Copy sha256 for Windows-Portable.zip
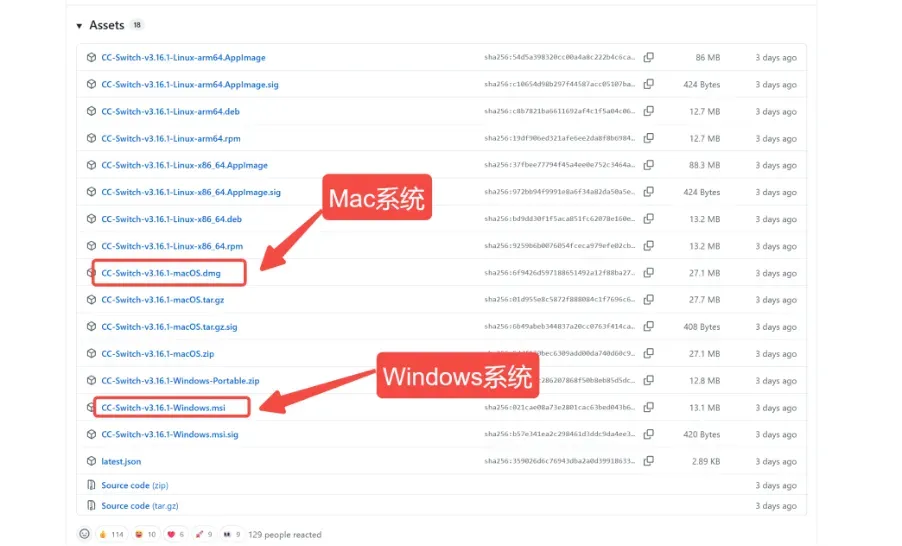The height and width of the screenshot is (546, 902). pos(649,380)
